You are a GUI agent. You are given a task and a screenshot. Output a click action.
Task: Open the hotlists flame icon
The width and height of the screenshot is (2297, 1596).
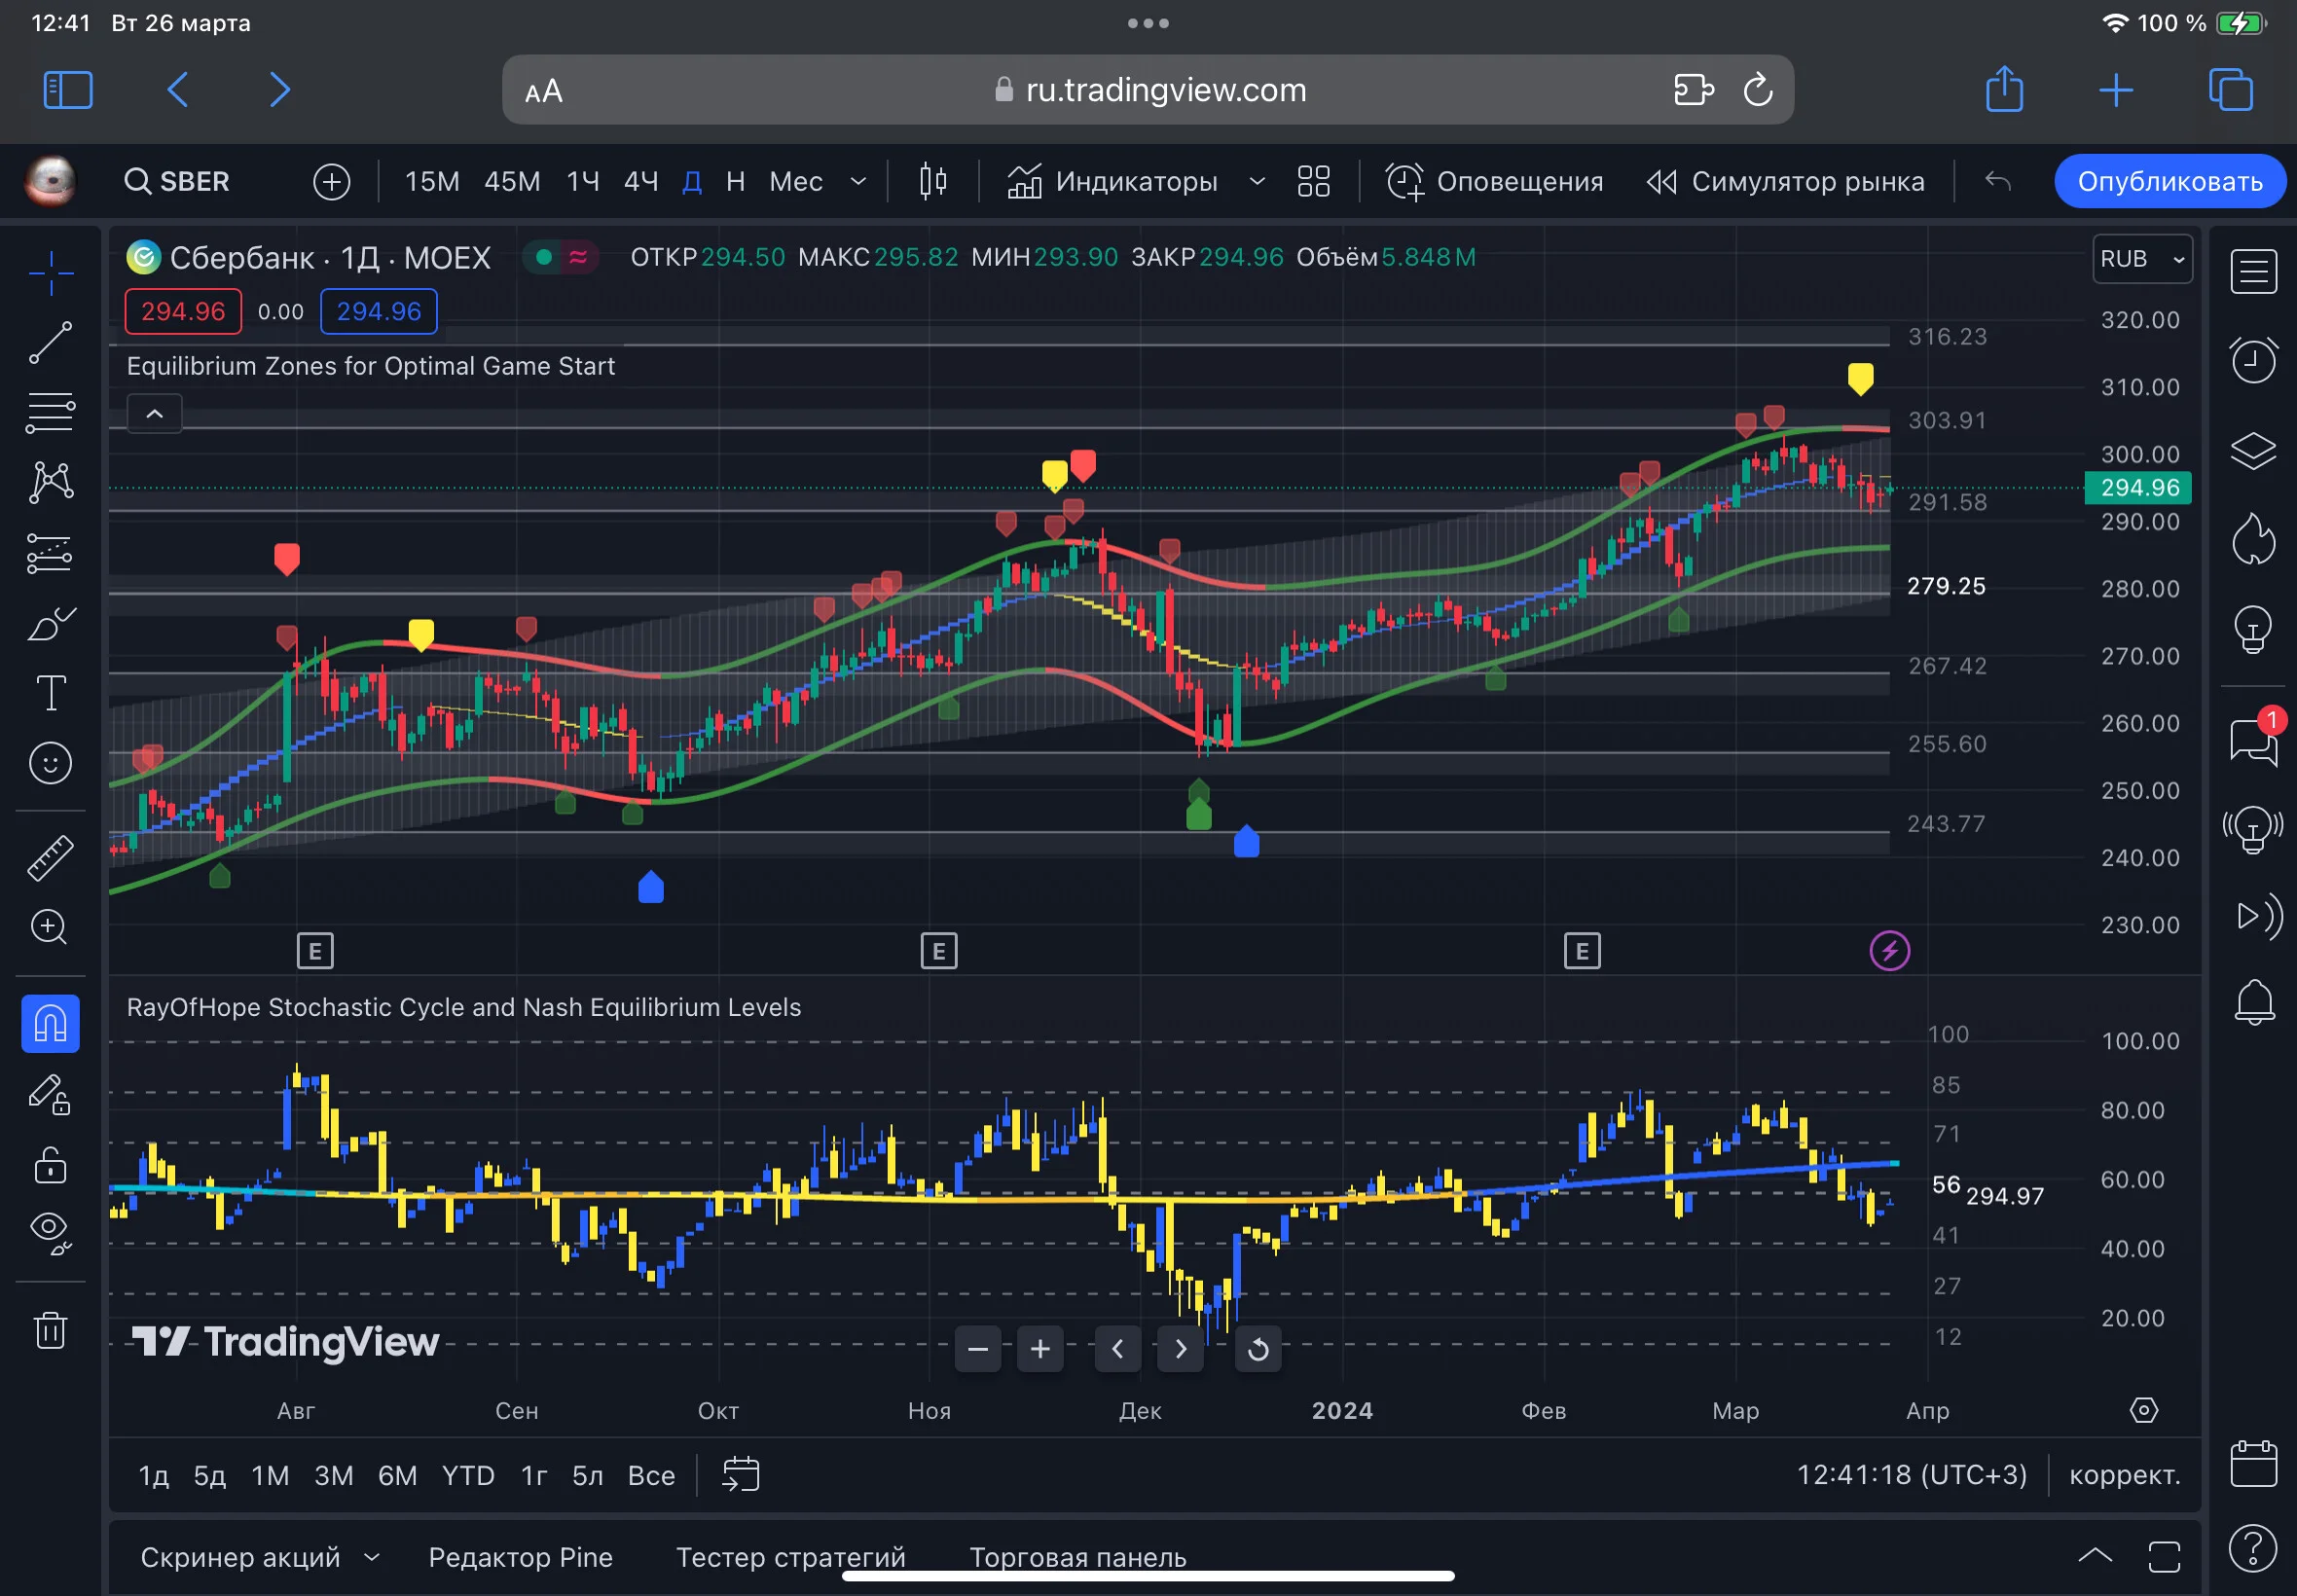[x=2253, y=540]
